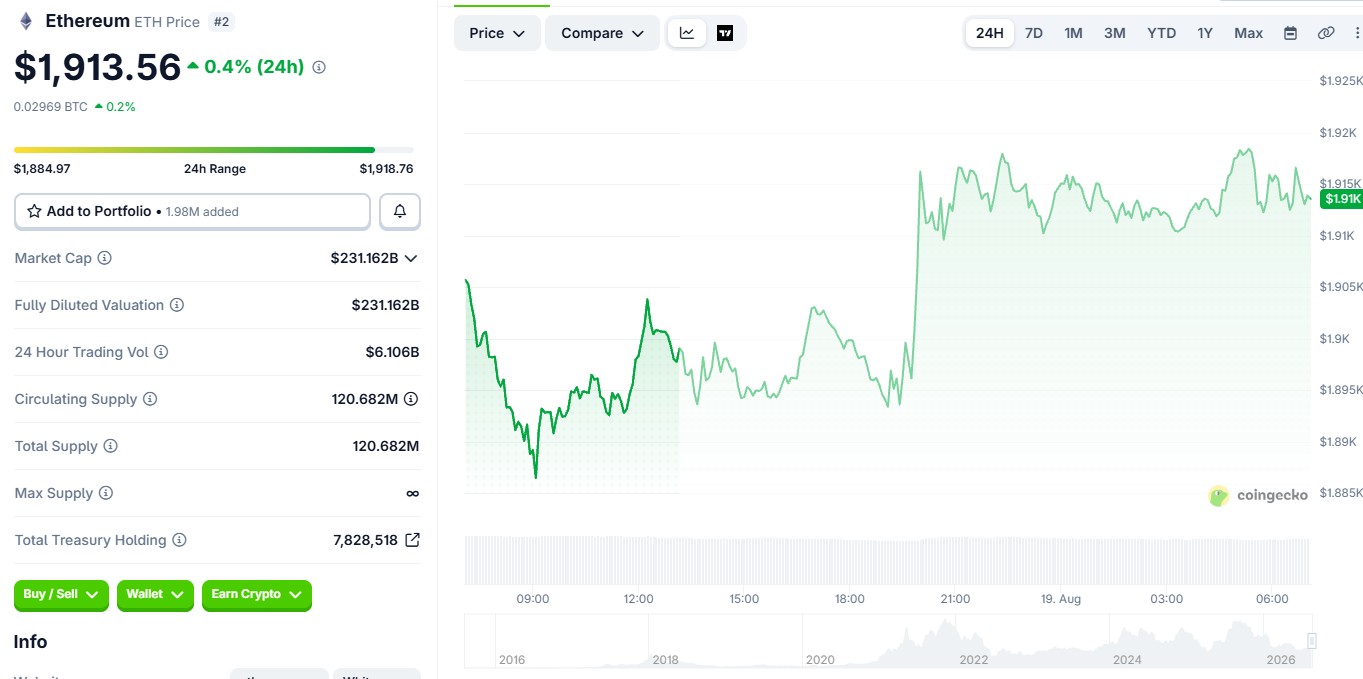Viewport: 1363px width, 679px height.
Task: Switch to TradingView chart icon
Action: (x=725, y=33)
